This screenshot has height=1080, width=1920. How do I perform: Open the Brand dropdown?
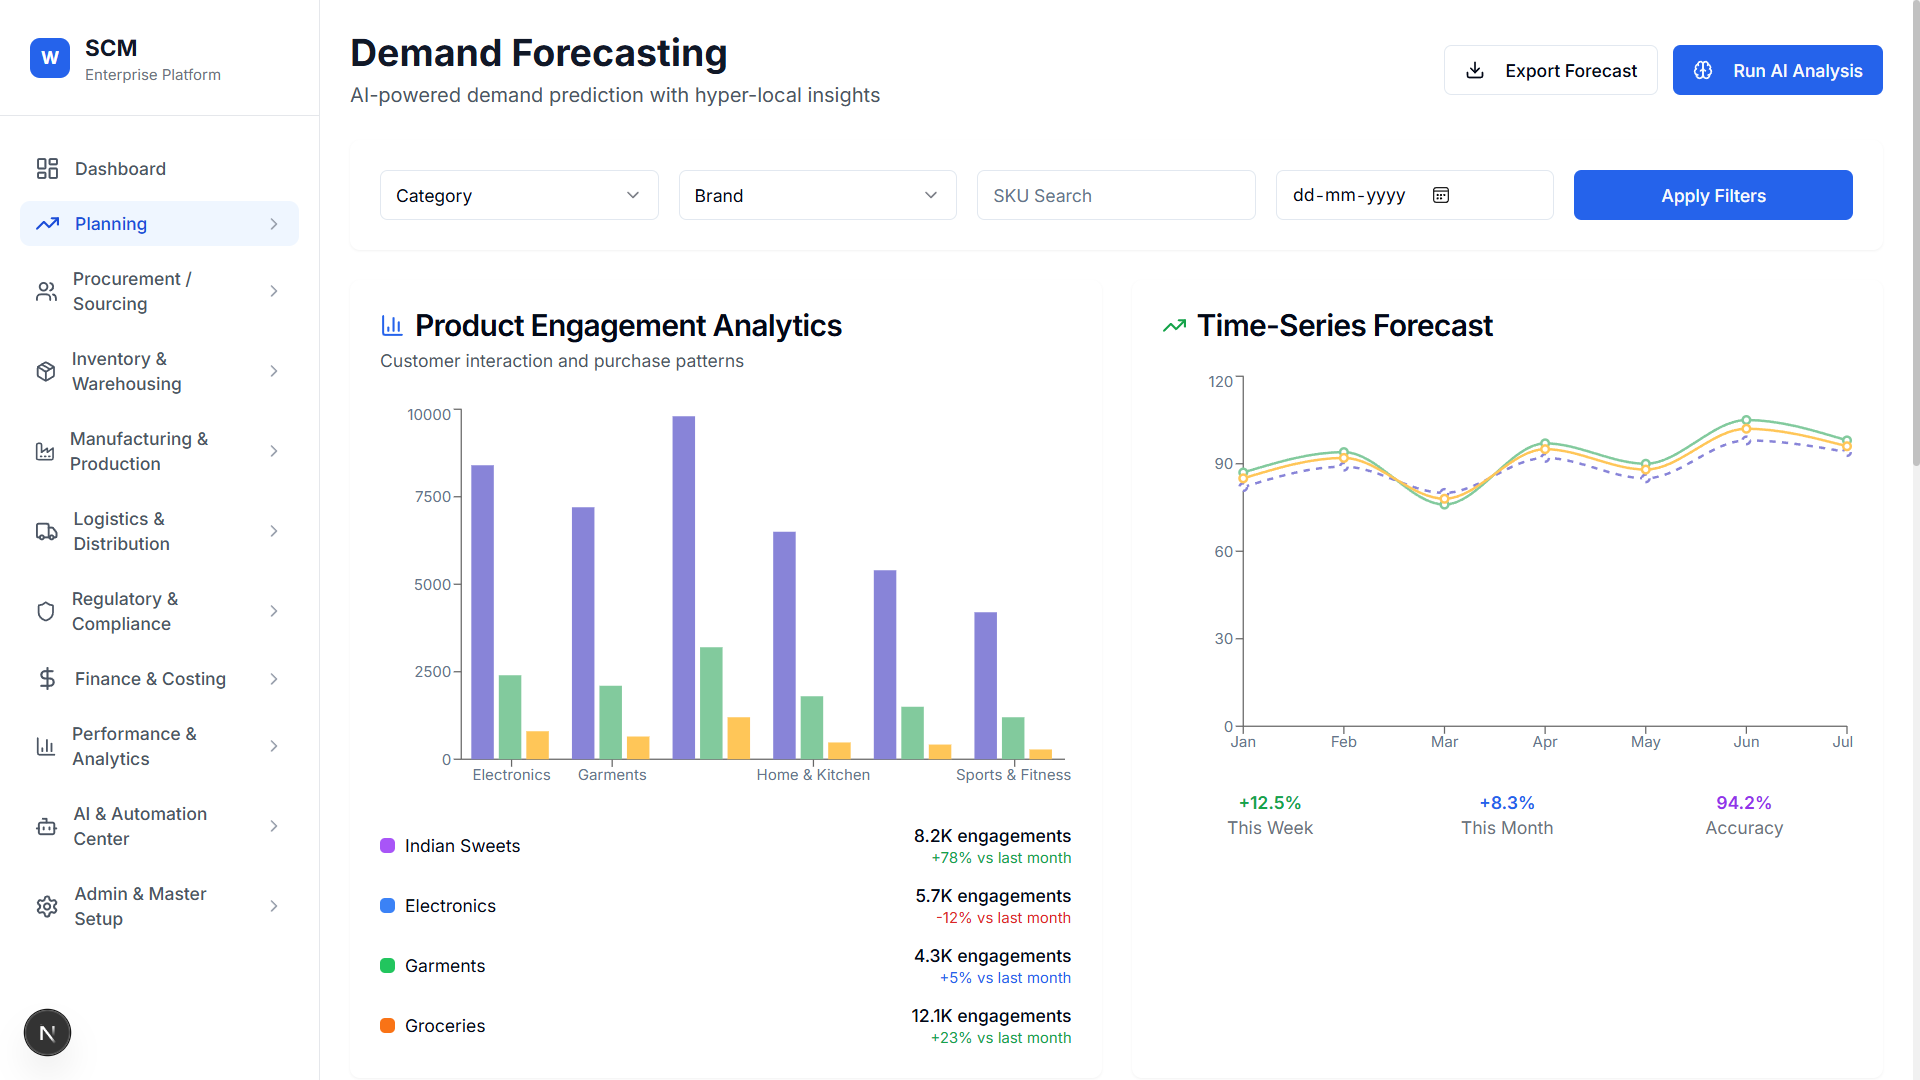point(817,195)
